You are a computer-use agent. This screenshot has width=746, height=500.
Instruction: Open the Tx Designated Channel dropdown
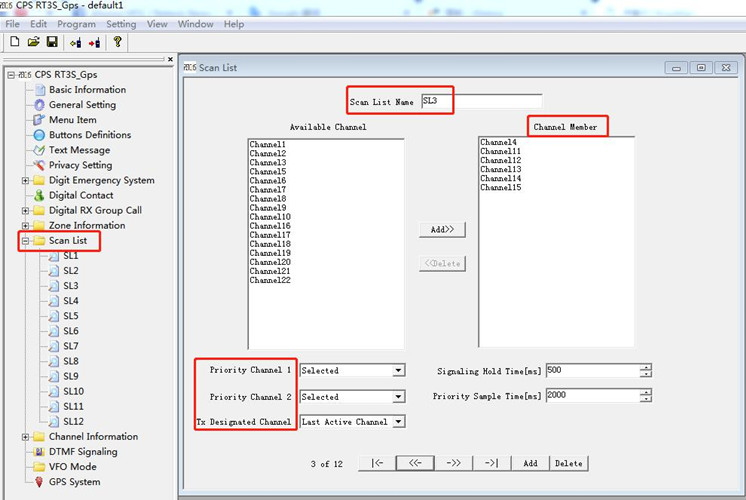[x=398, y=422]
